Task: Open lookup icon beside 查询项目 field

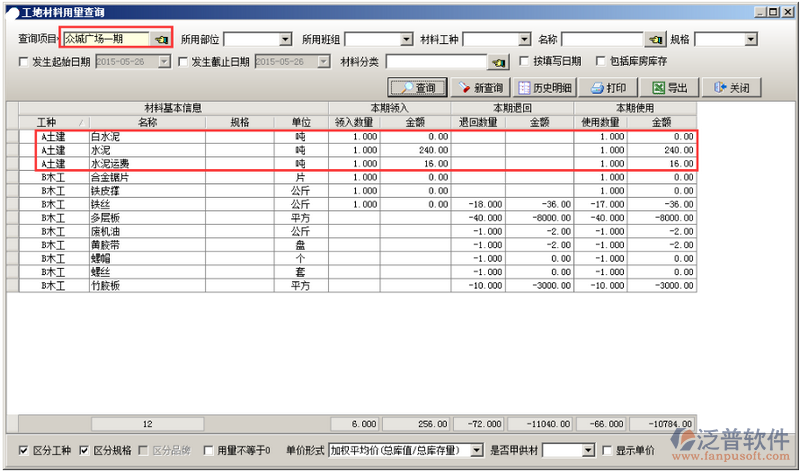Action: [x=160, y=39]
